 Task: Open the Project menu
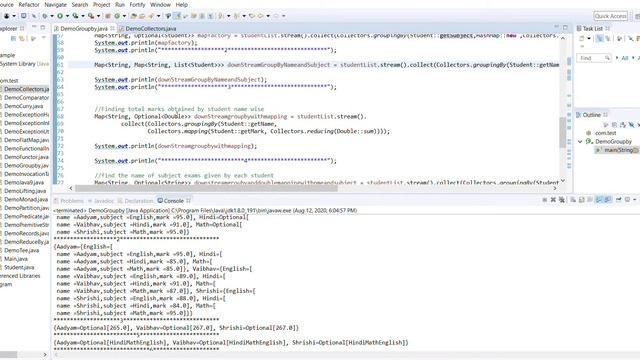click(102, 5)
